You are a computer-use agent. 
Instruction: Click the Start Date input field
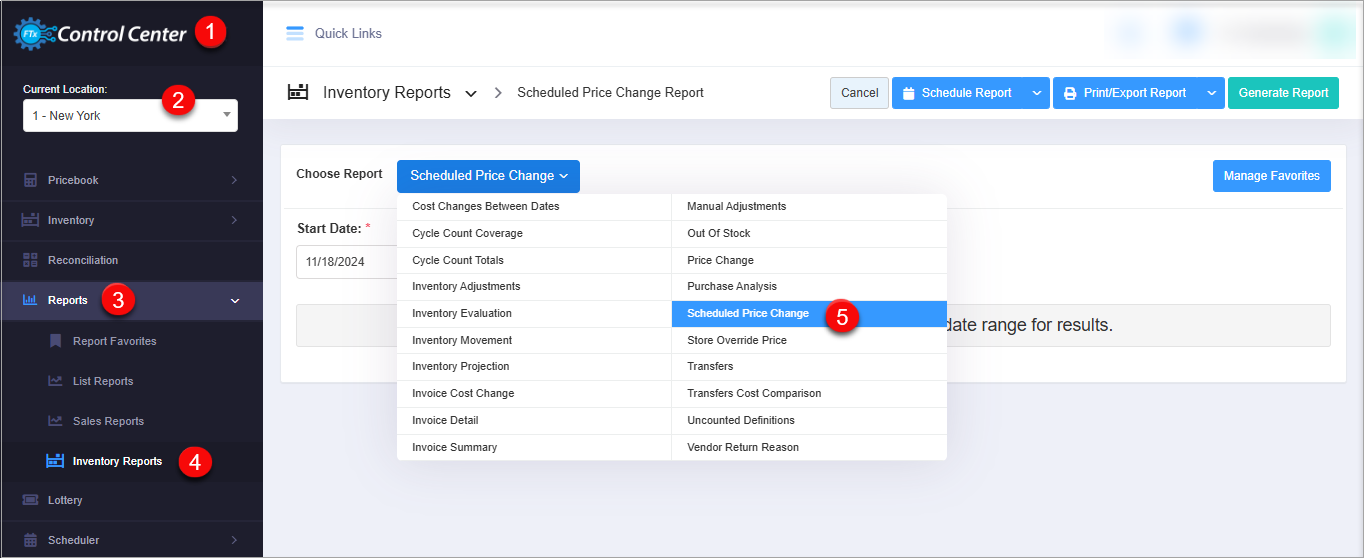pos(345,262)
